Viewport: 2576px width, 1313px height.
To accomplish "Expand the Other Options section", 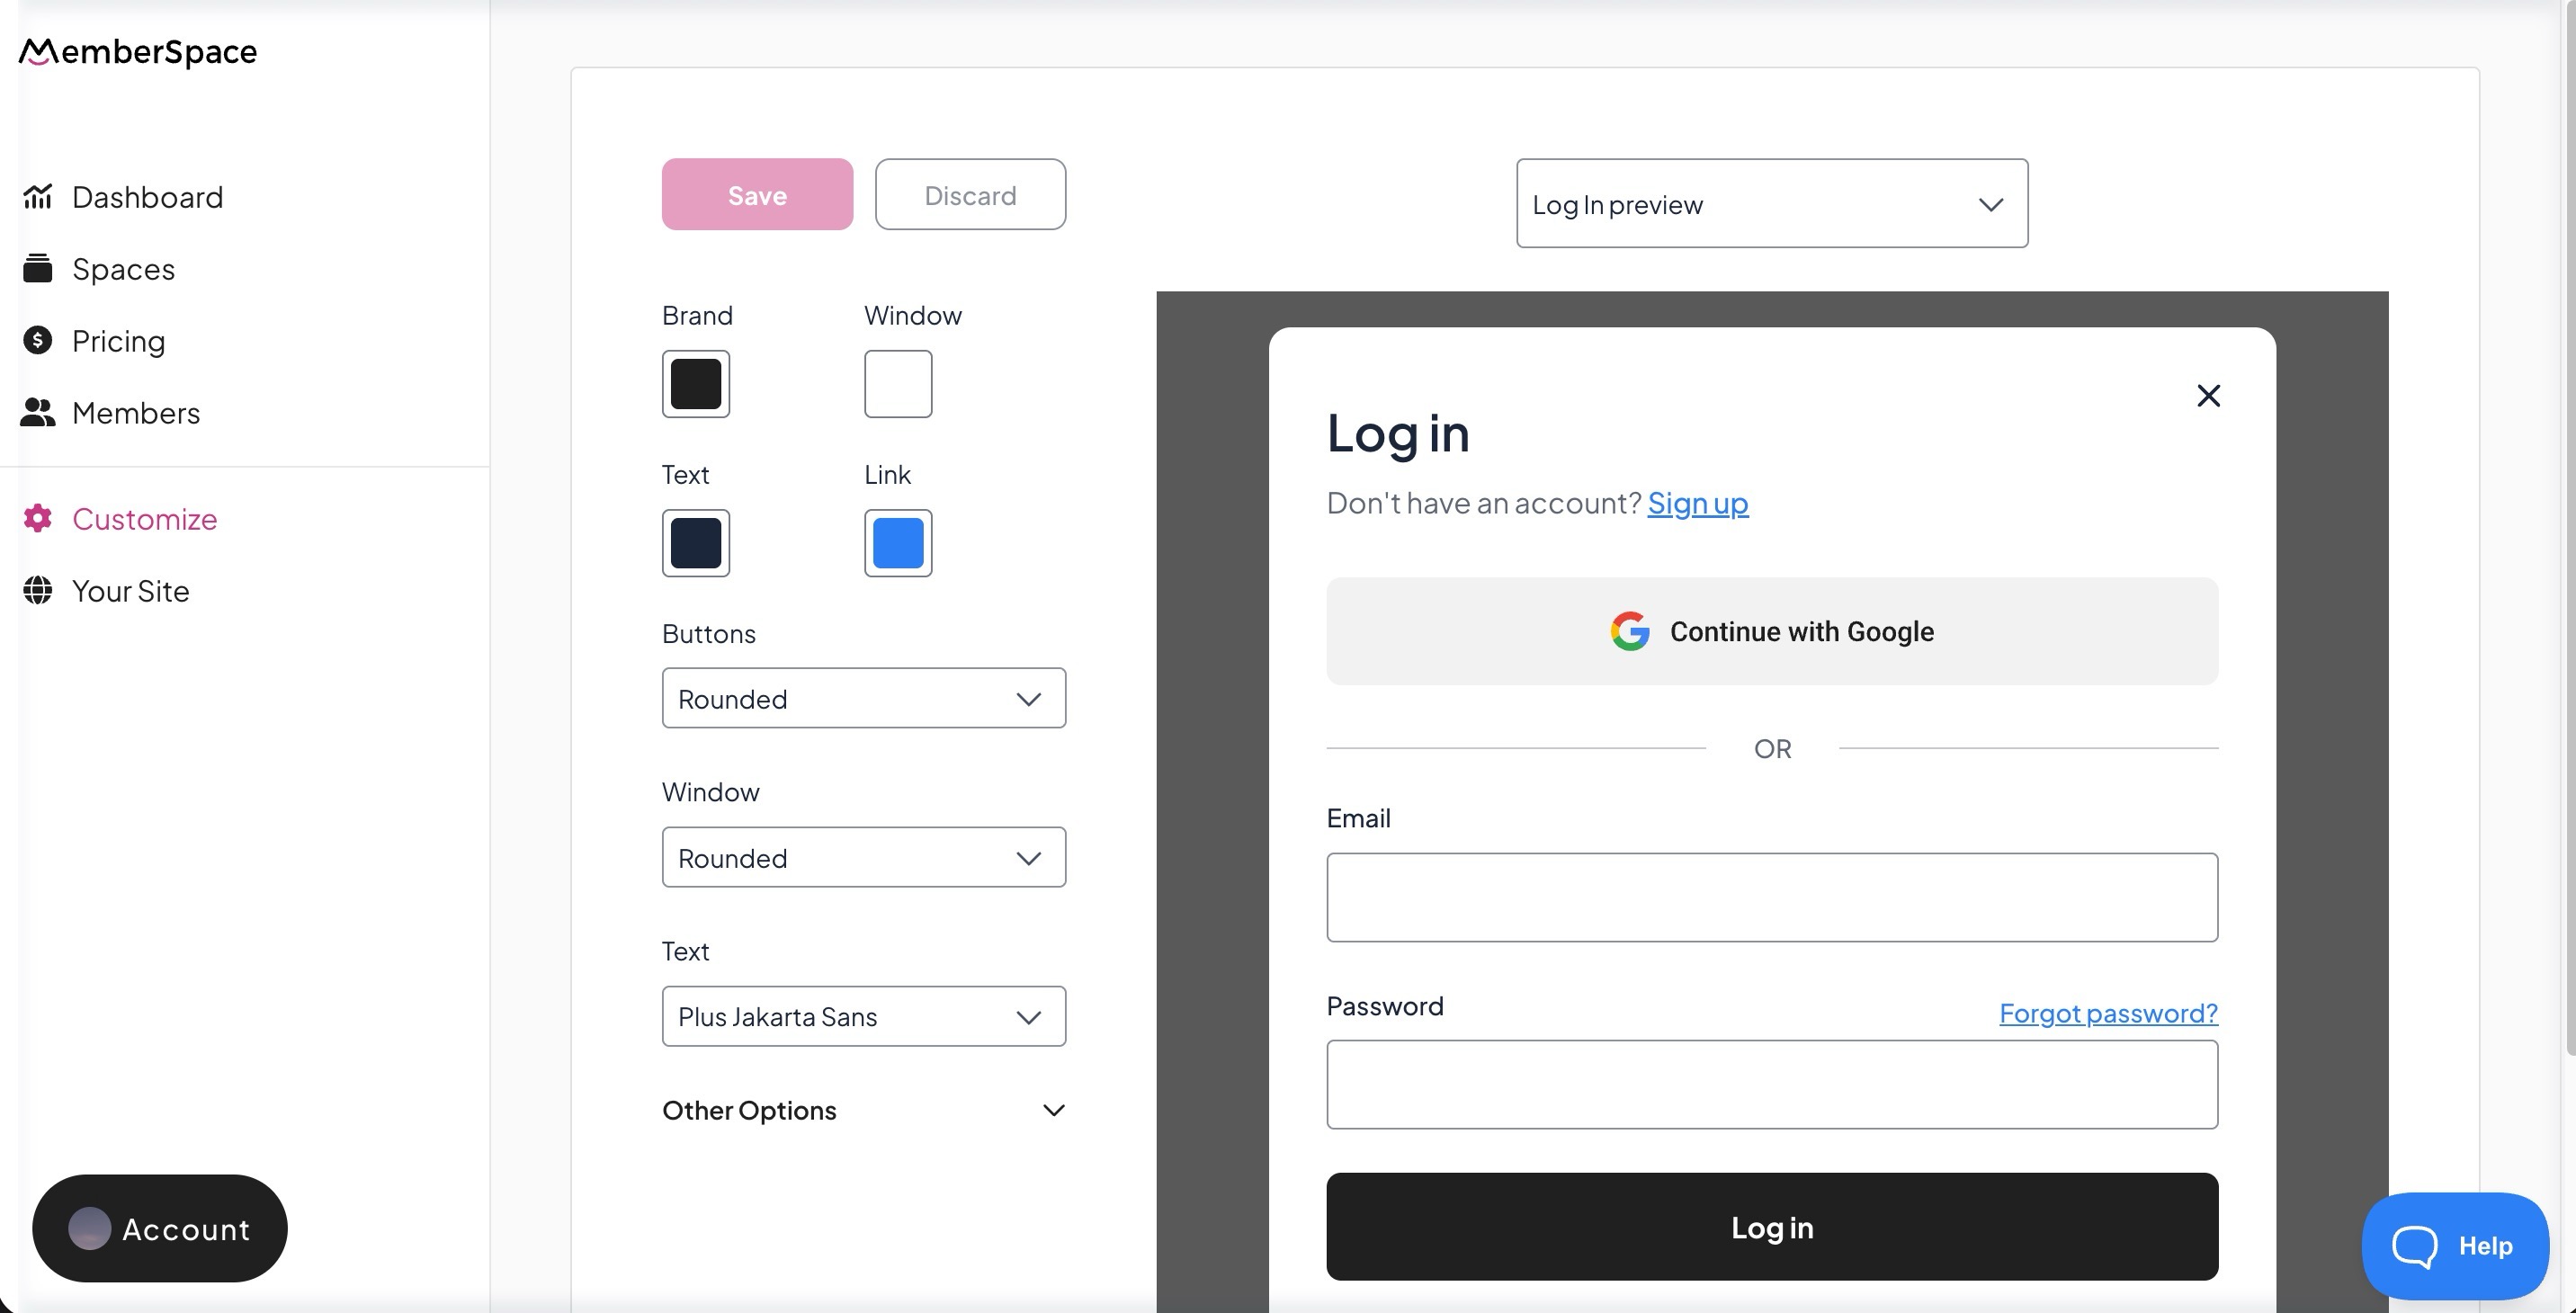I will pos(863,1110).
